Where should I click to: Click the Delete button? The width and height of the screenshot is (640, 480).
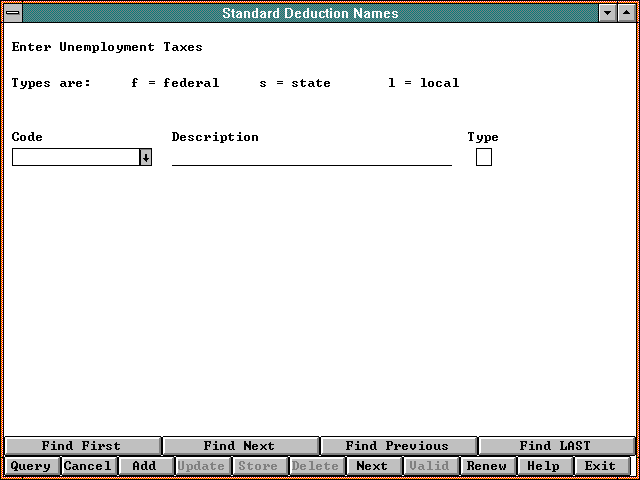click(315, 466)
